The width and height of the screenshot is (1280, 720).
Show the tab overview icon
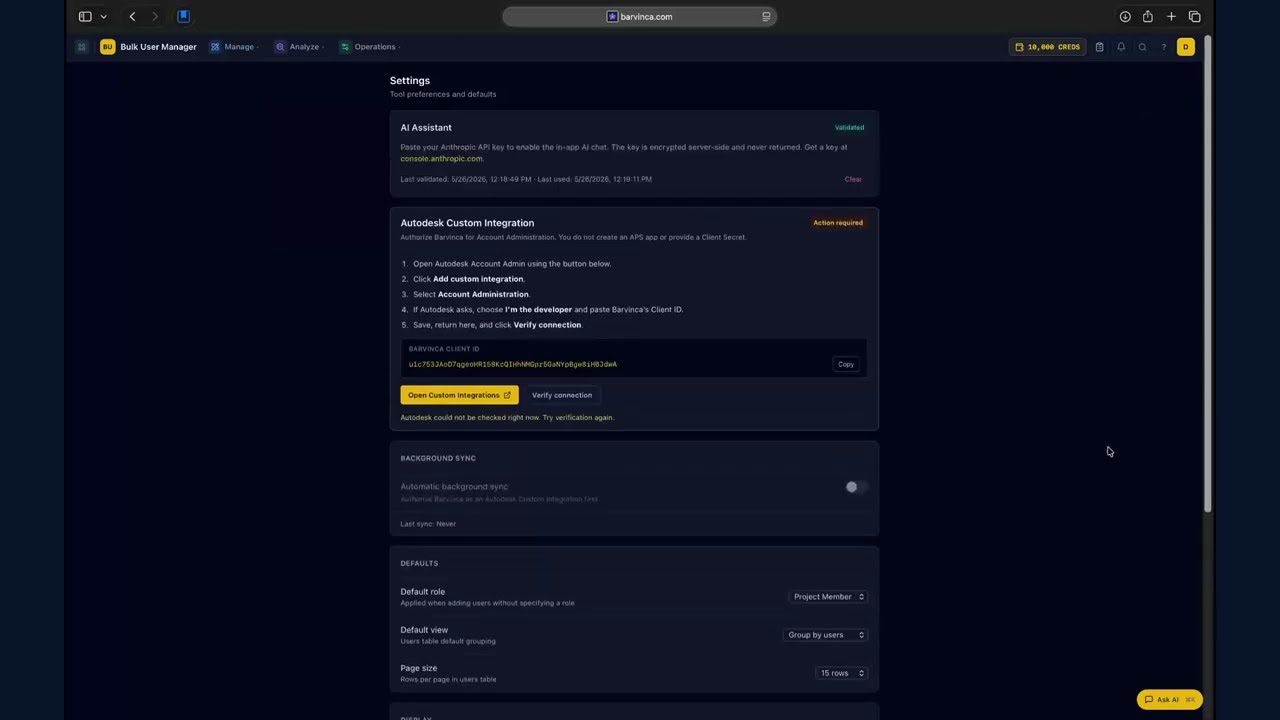pyautogui.click(x=1194, y=16)
